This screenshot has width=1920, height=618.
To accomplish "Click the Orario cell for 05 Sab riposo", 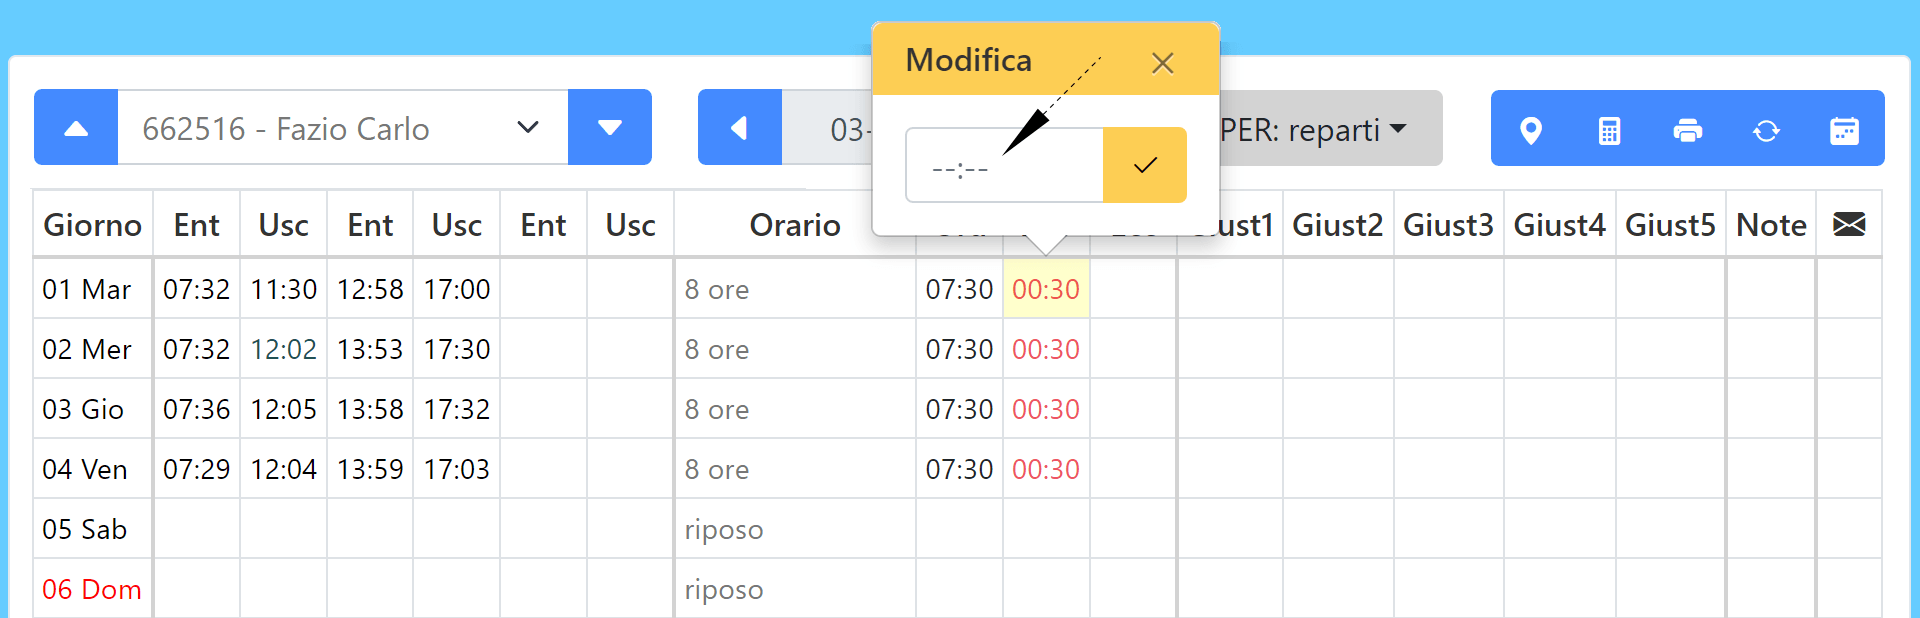I will tap(795, 529).
